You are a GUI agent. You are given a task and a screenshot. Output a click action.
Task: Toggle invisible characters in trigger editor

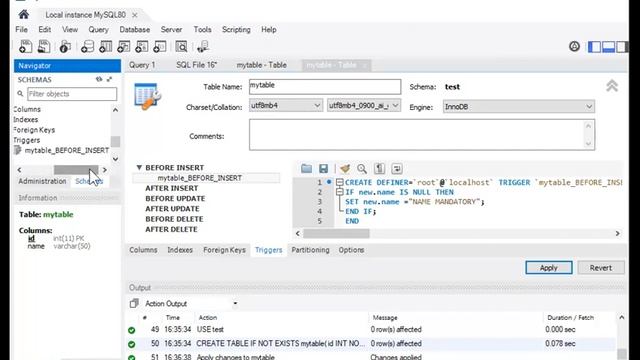(x=380, y=169)
